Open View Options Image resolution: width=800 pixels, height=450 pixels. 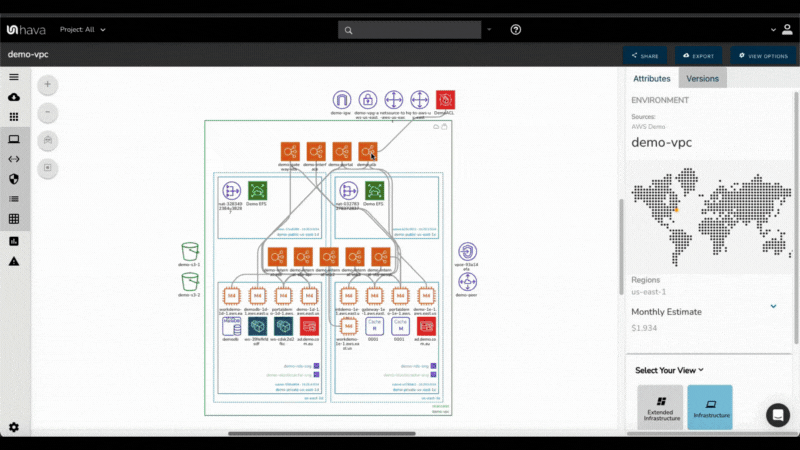[763, 56]
